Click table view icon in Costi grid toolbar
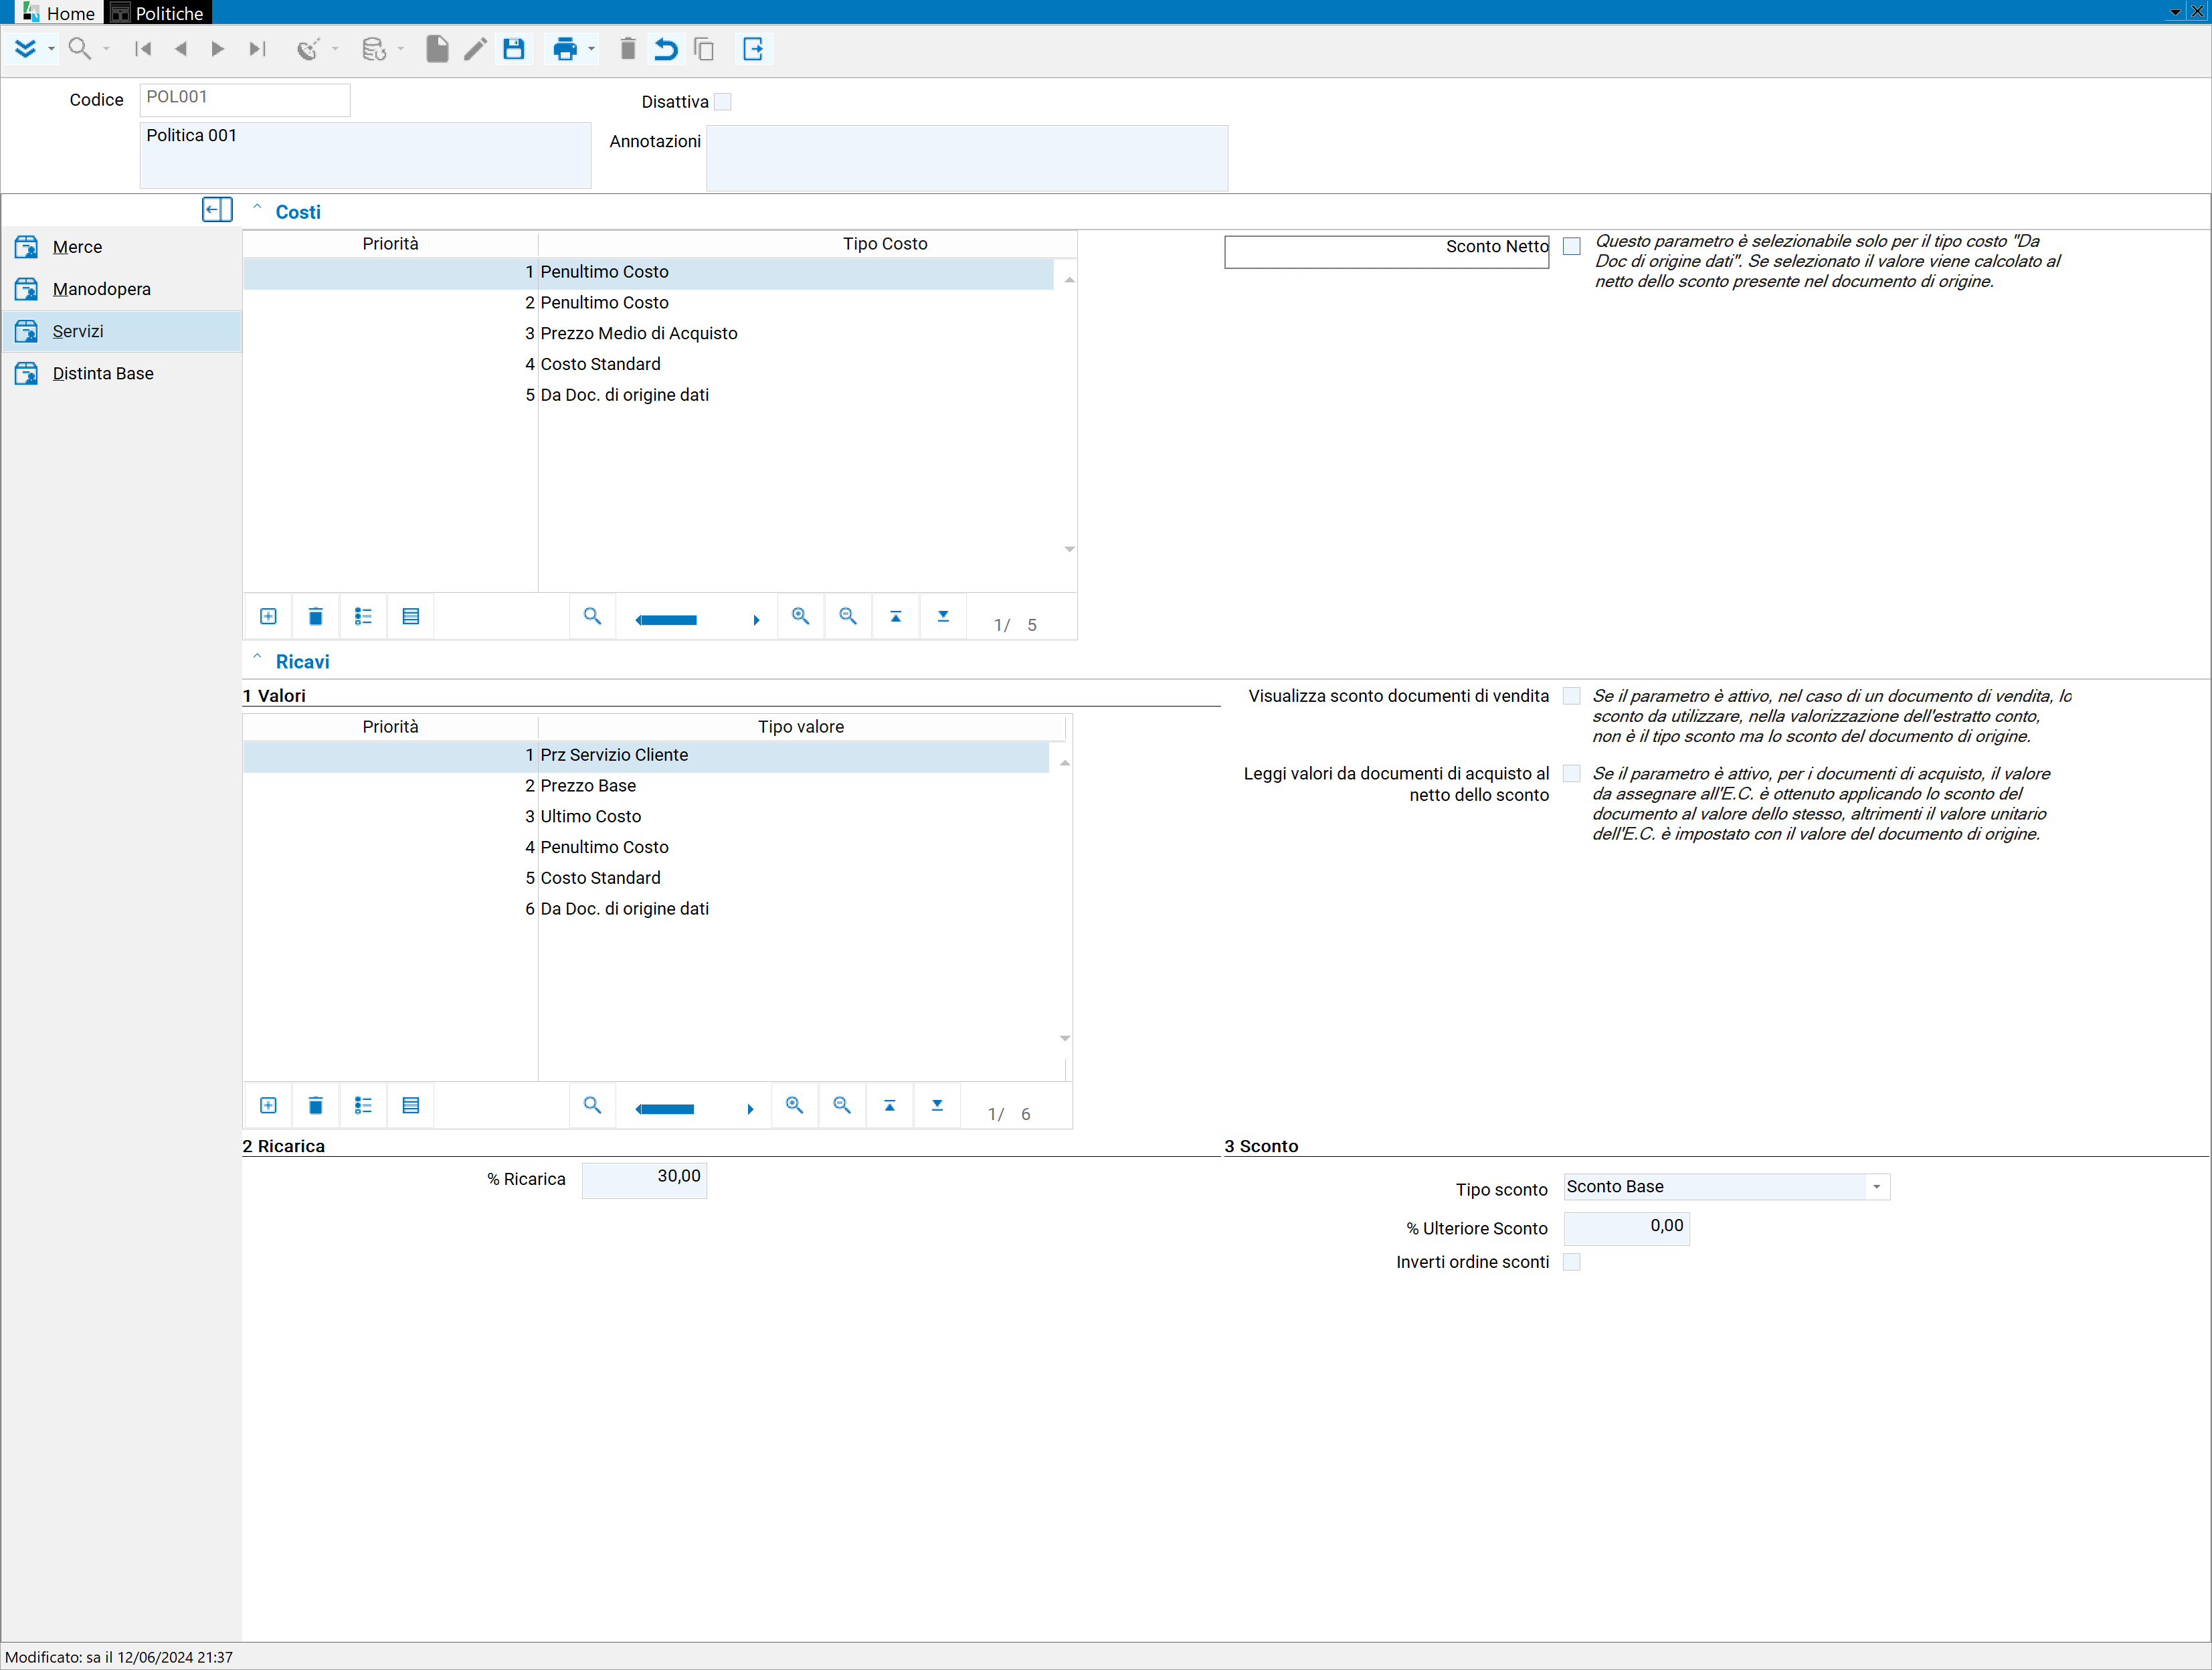Screen dimensions: 2212x1670 [x=411, y=616]
